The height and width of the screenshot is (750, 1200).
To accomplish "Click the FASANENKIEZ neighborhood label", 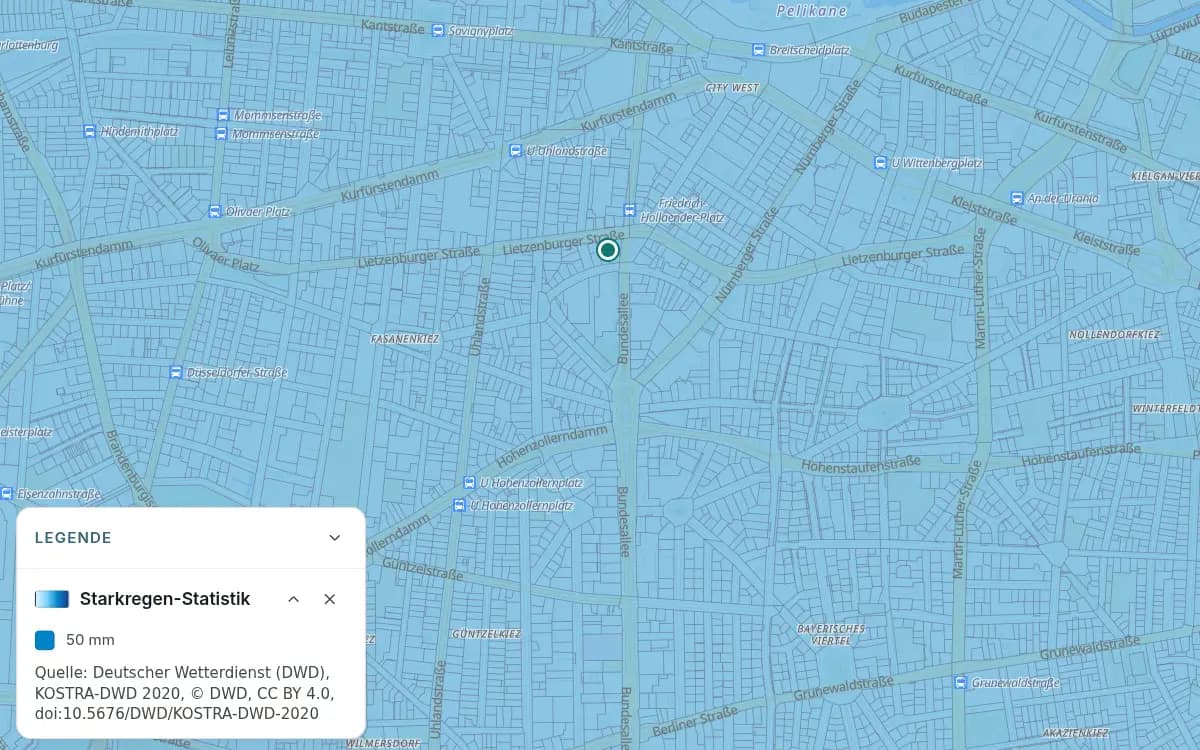I will click(x=406, y=339).
